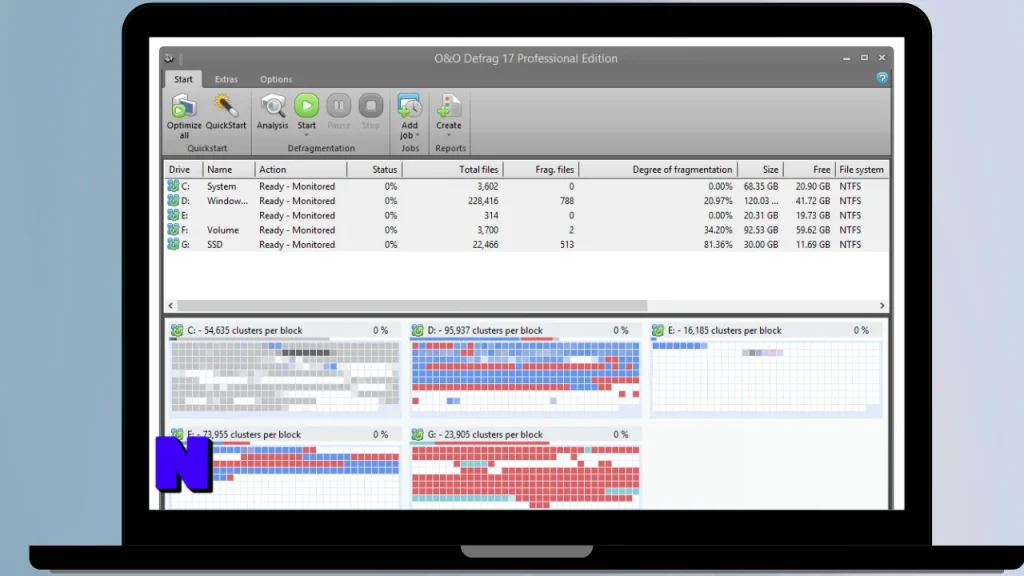This screenshot has width=1024, height=576.
Task: Click the G: cluster map header icon
Action: pos(417,434)
